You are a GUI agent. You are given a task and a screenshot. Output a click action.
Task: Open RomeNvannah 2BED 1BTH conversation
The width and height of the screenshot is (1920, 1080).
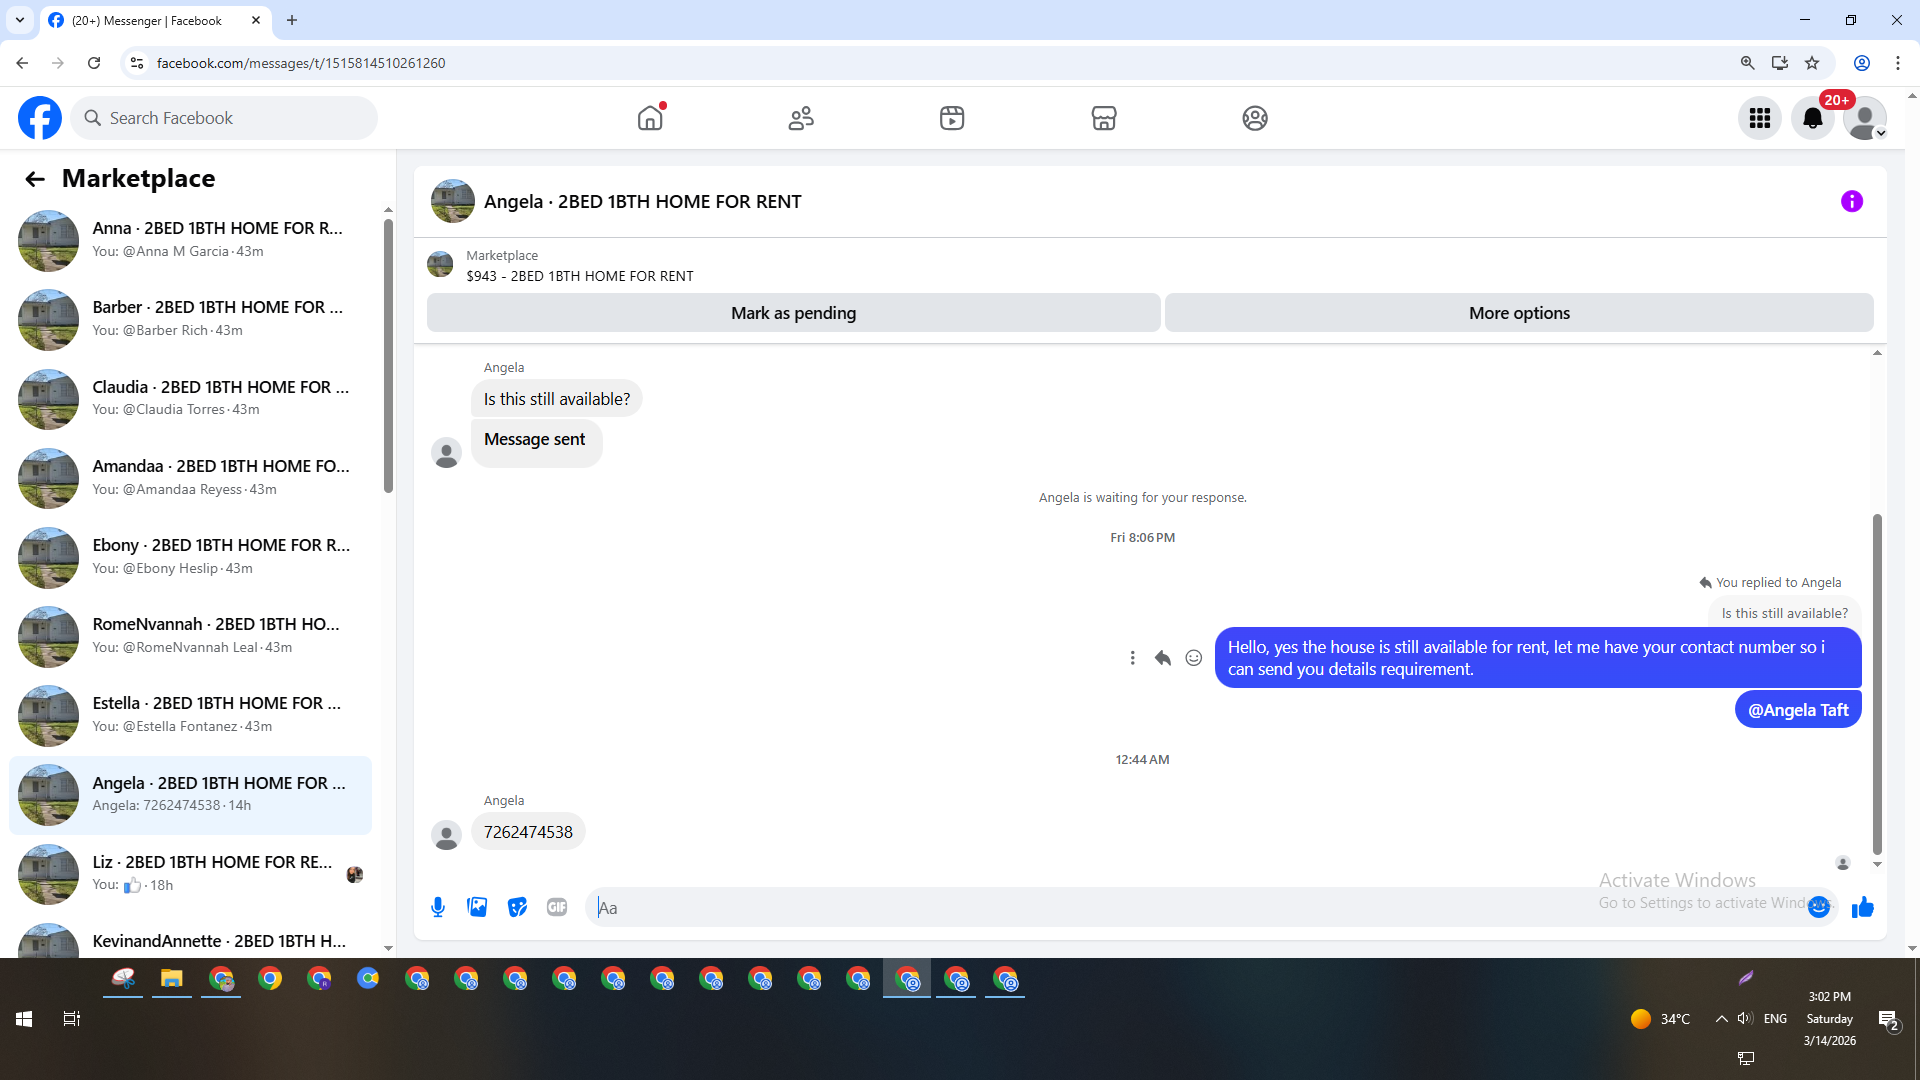click(x=190, y=636)
